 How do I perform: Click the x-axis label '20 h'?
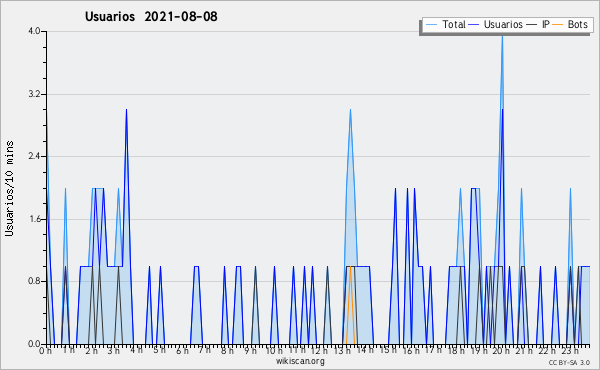pyautogui.click(x=501, y=350)
